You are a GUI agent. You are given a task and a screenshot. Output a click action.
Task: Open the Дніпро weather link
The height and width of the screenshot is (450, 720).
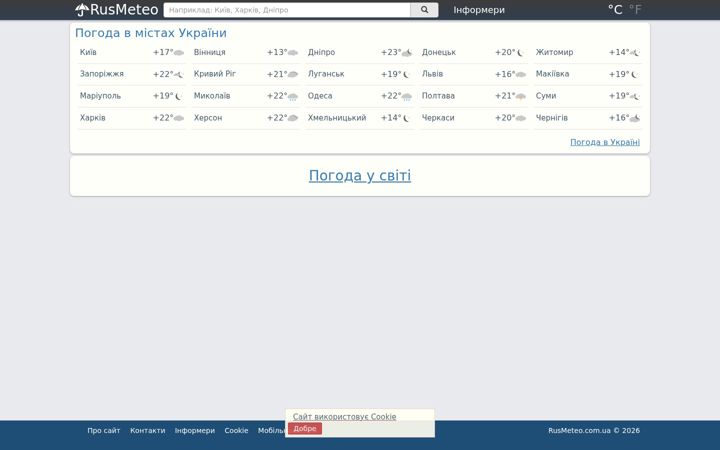[321, 52]
